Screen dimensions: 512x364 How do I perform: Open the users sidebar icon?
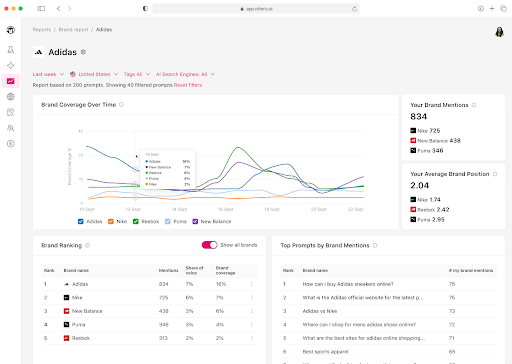(11, 128)
